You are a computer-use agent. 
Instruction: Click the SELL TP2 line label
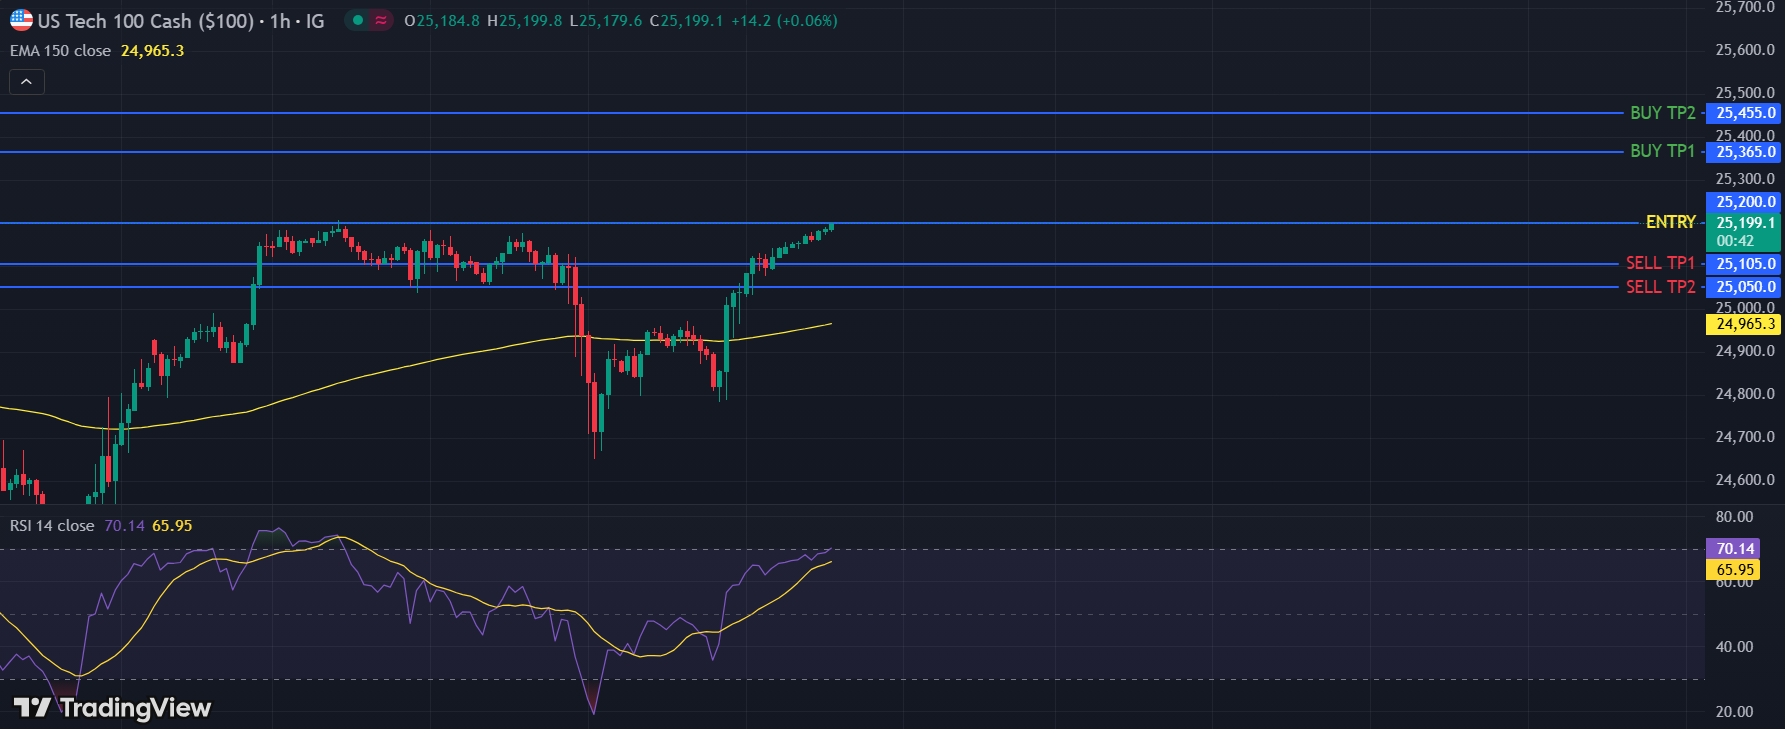pyautogui.click(x=1660, y=287)
